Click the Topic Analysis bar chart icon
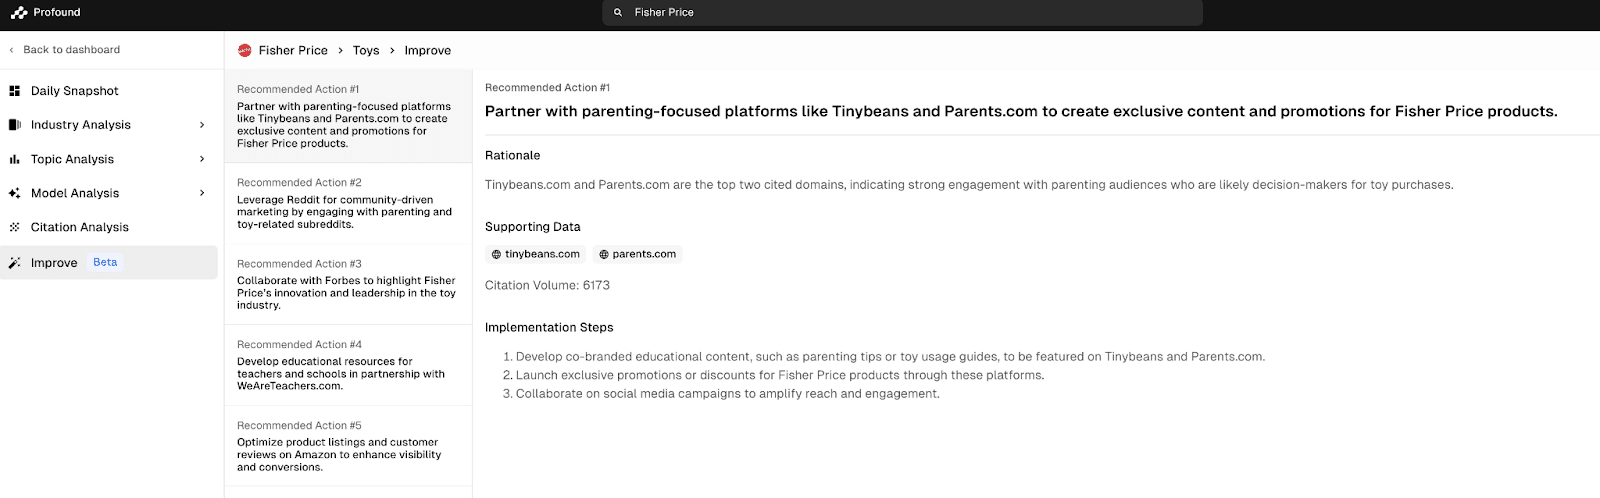This screenshot has height=498, width=1600. 15,159
